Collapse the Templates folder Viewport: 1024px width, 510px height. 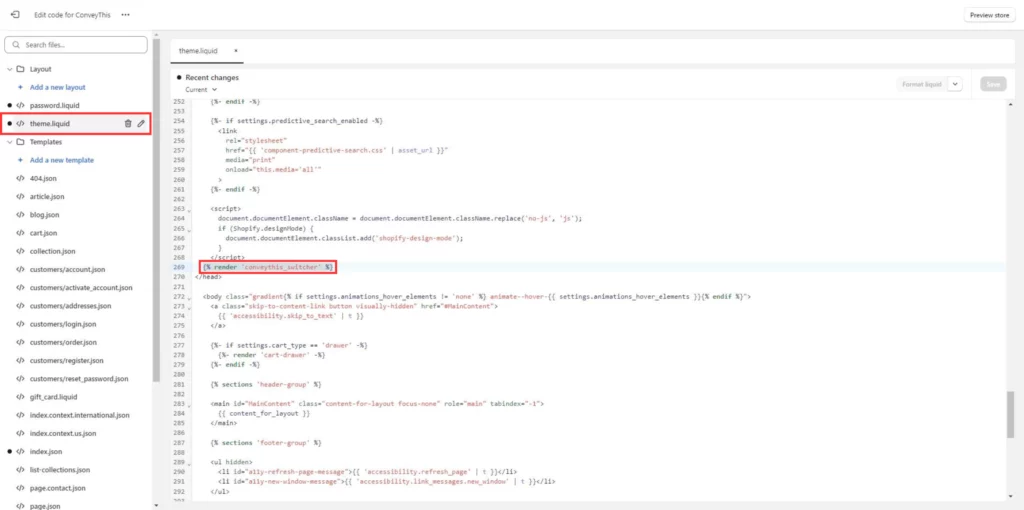[9, 142]
